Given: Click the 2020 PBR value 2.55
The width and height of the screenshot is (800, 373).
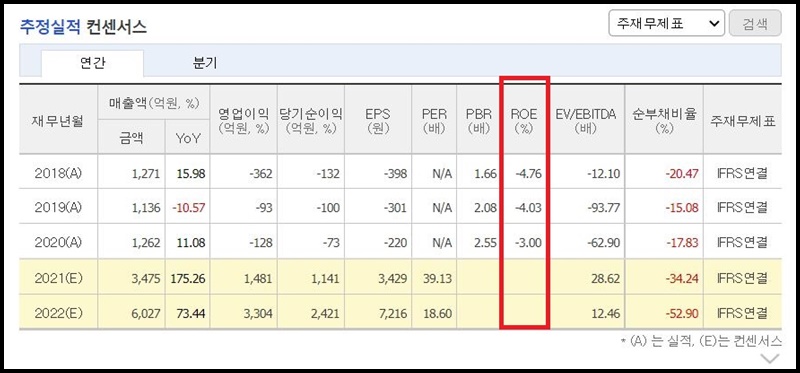Looking at the screenshot, I should 486,243.
